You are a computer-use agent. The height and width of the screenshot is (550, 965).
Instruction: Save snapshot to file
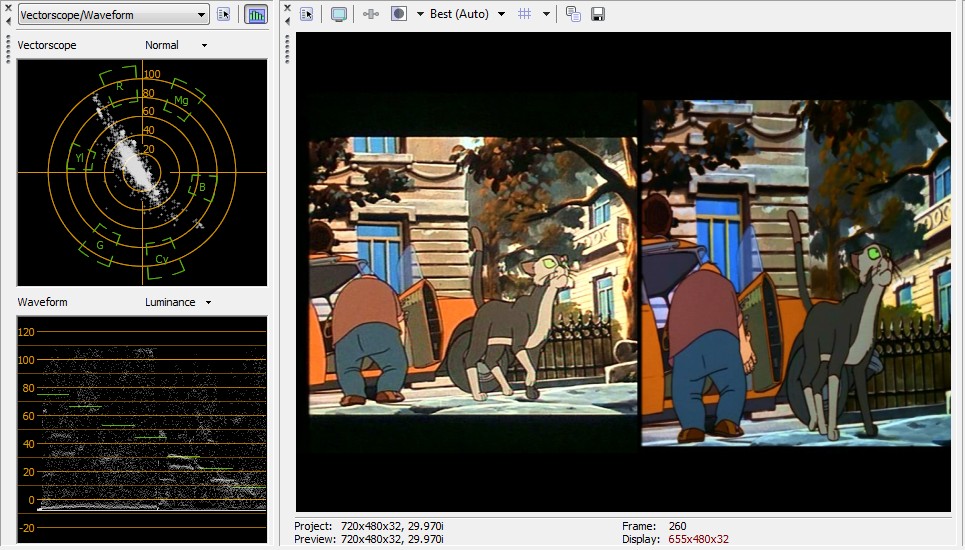tap(598, 14)
